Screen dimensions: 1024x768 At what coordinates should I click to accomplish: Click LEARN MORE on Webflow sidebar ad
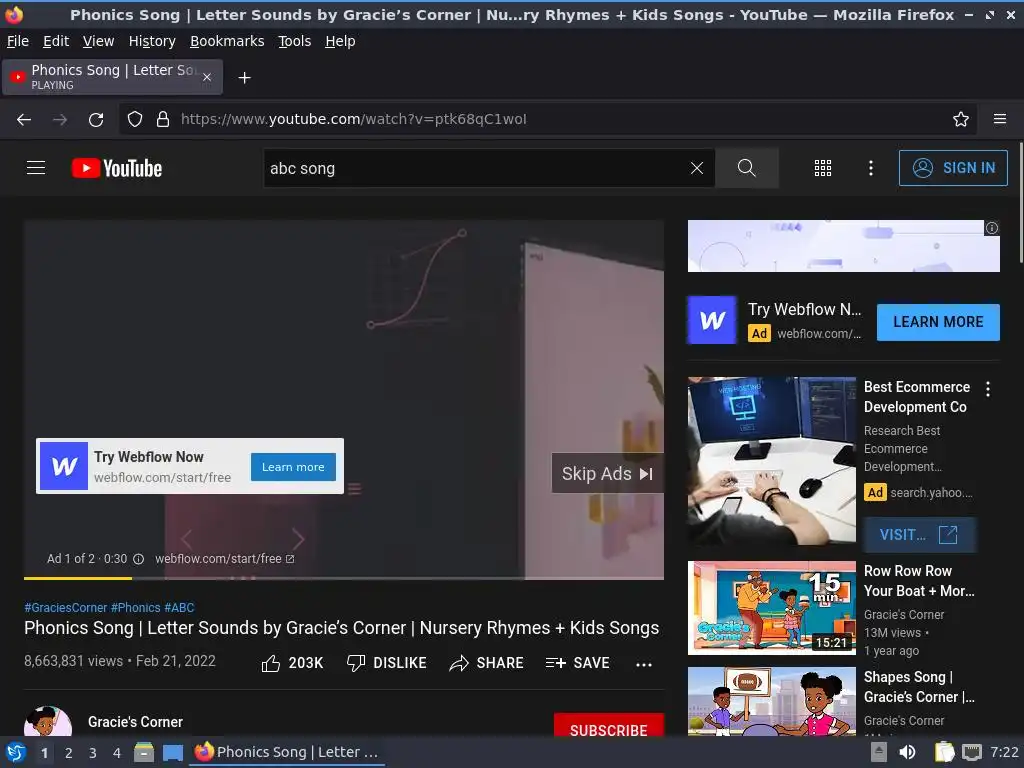coord(938,322)
